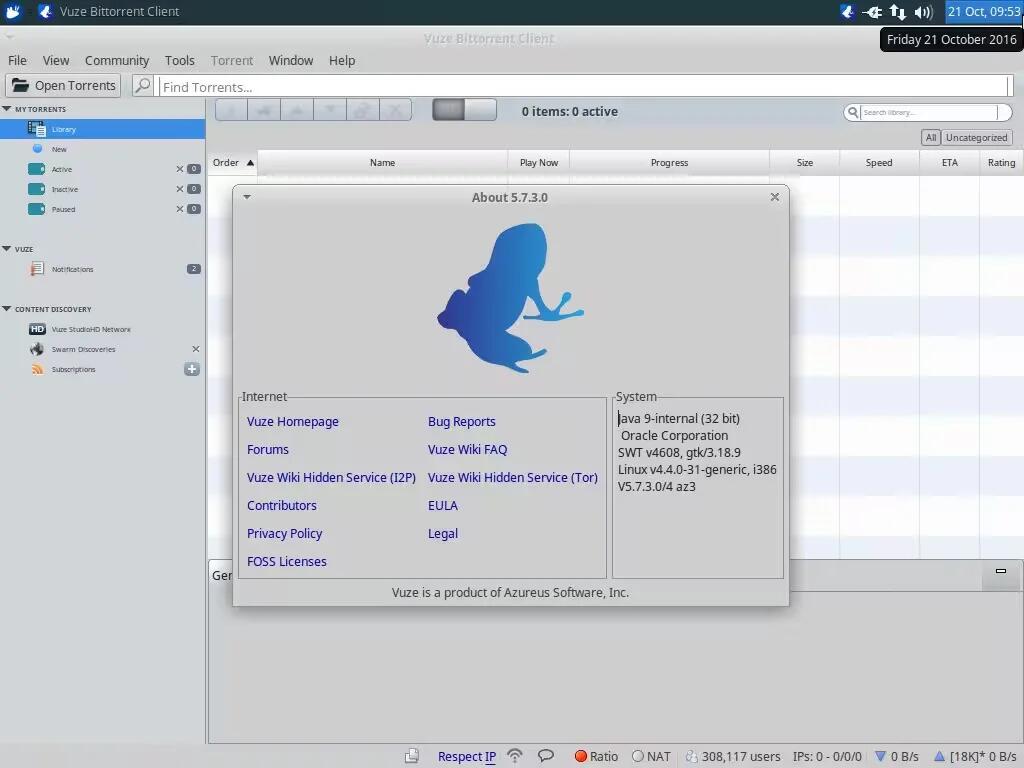Click the NAT status indicator

point(638,756)
